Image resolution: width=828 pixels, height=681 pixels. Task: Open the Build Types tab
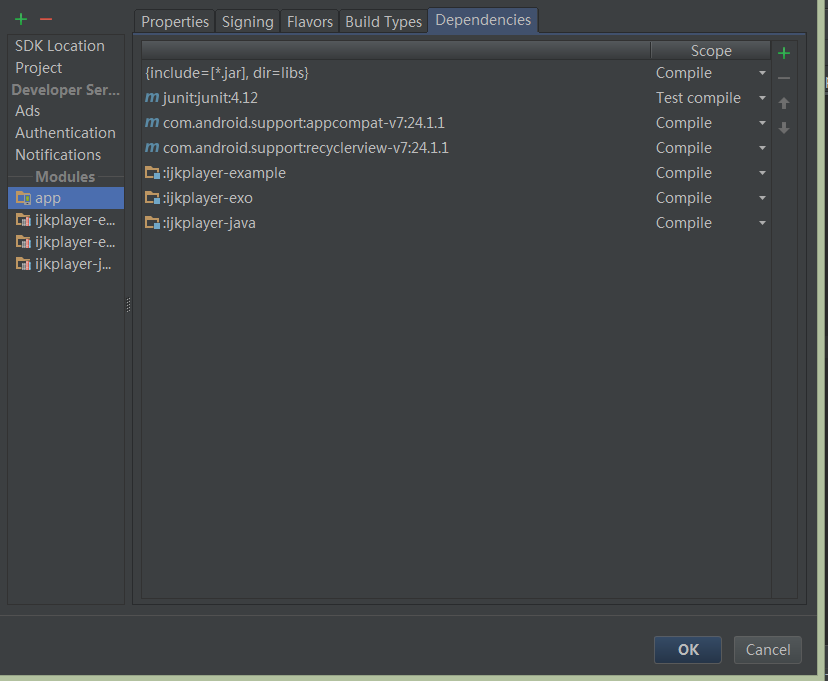click(383, 20)
